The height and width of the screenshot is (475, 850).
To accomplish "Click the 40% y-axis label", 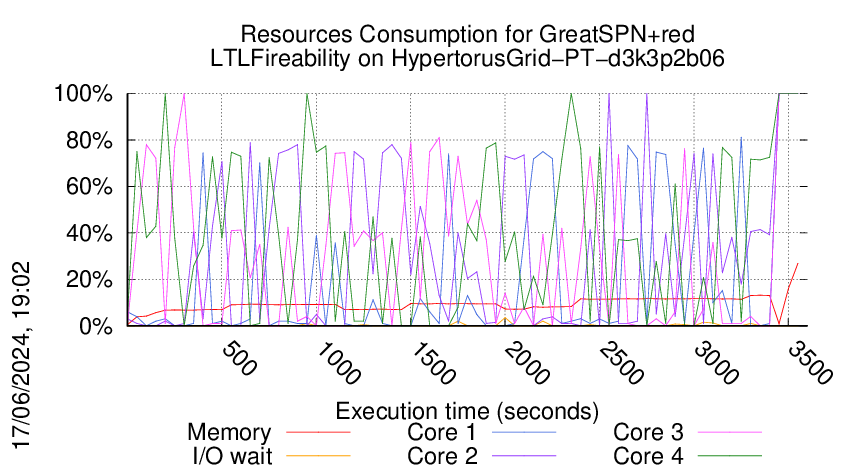I will [x=89, y=234].
